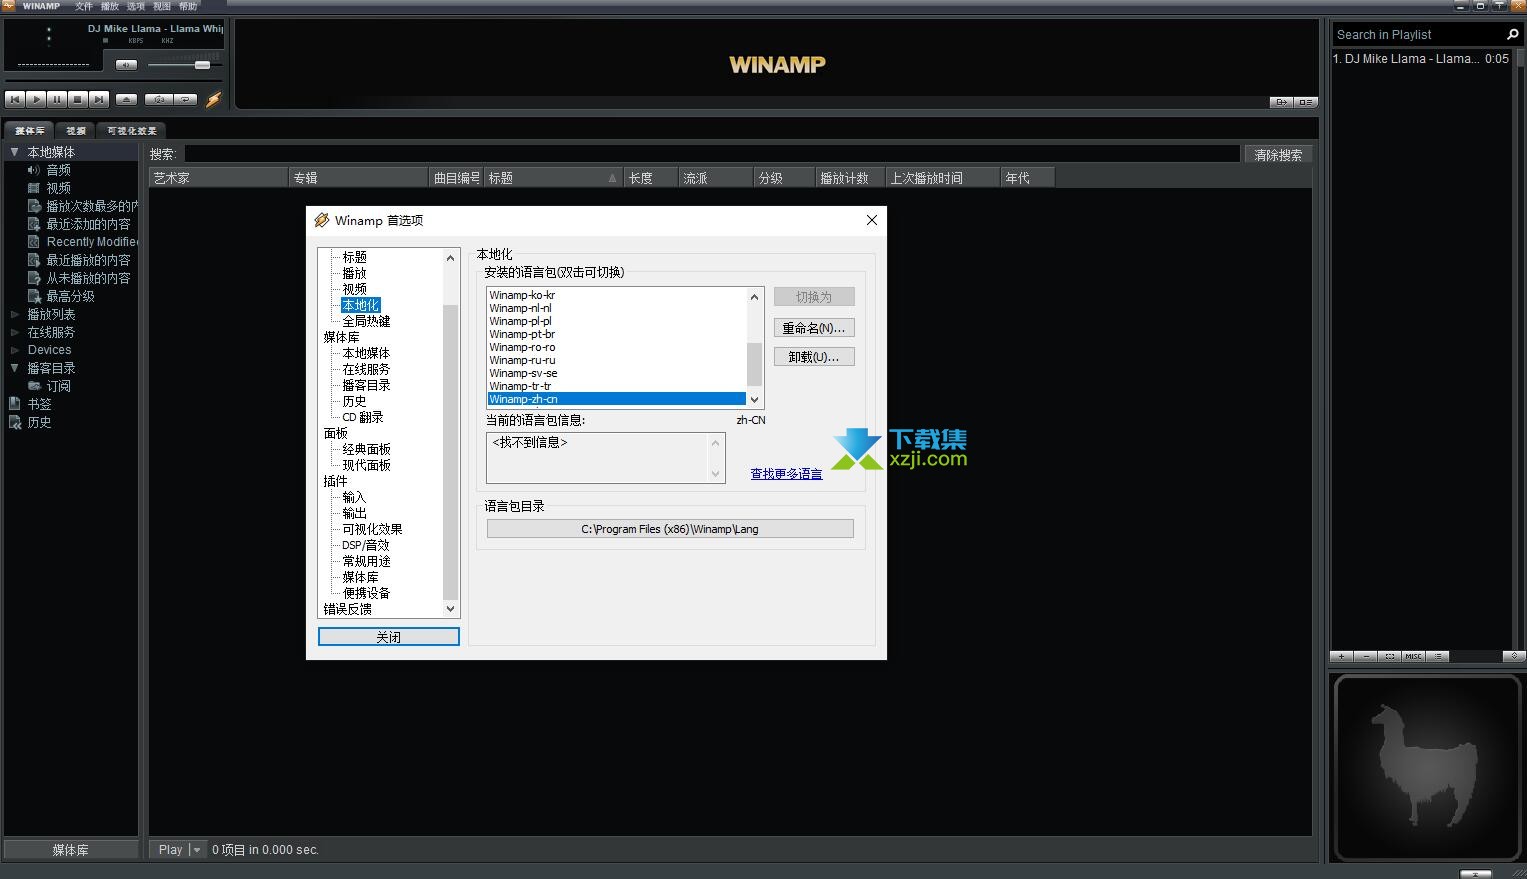Collapse the 播客目录 tree node
The width and height of the screenshot is (1527, 879).
pos(14,368)
